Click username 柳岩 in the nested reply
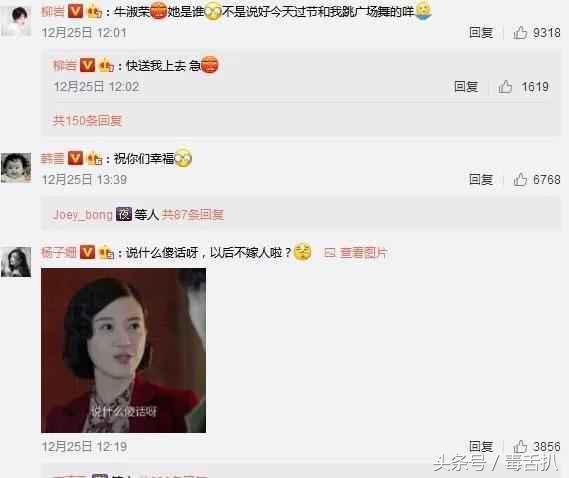The height and width of the screenshot is (478, 569). pos(65,66)
